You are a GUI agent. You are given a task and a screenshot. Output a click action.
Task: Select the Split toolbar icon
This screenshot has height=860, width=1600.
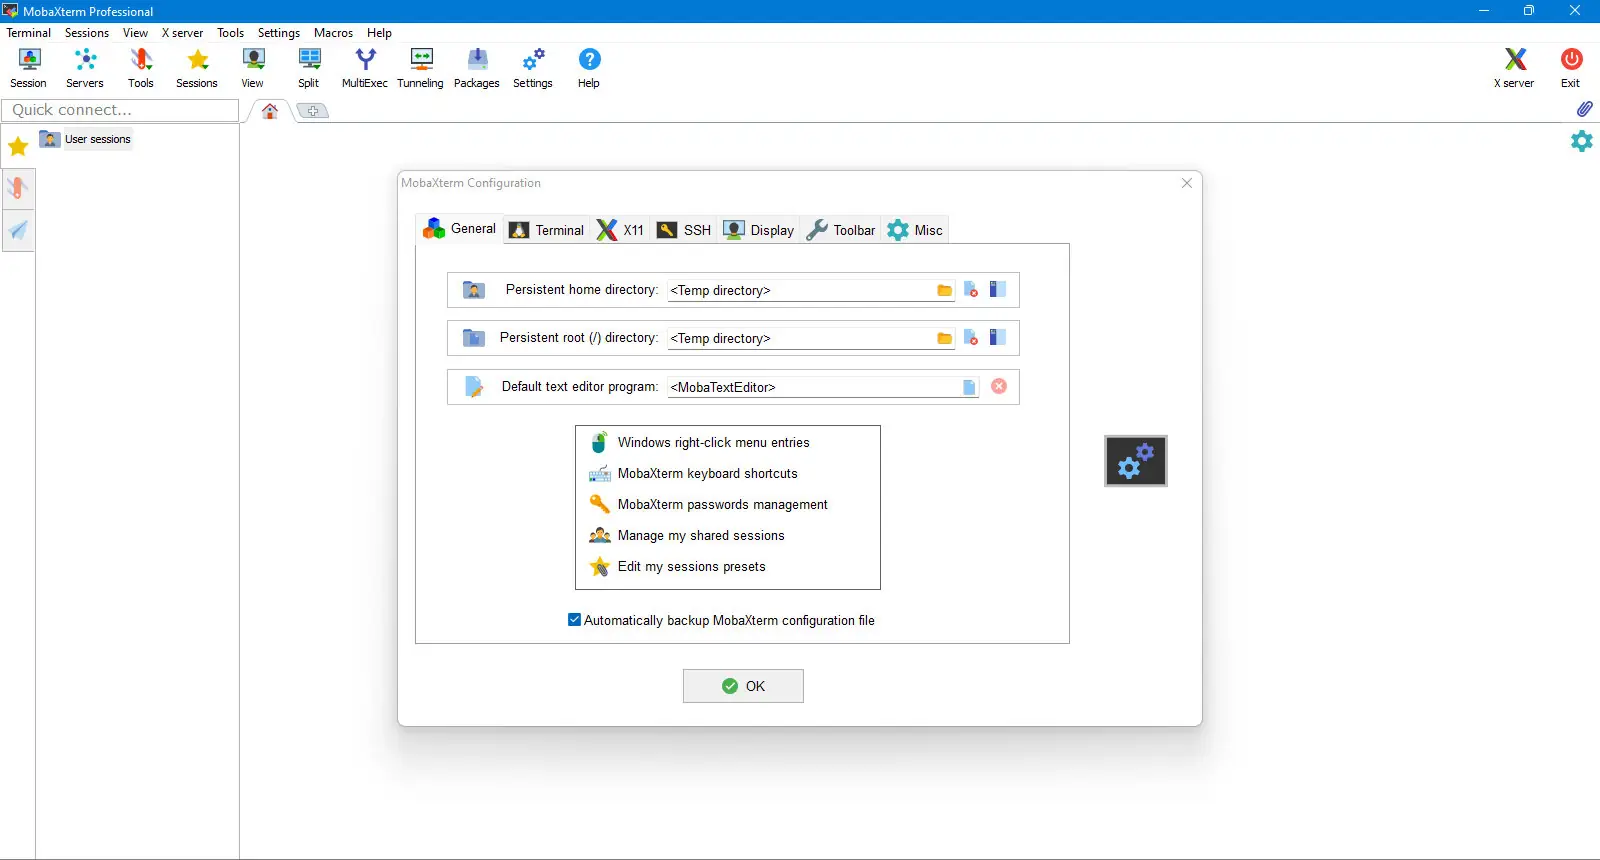click(309, 68)
